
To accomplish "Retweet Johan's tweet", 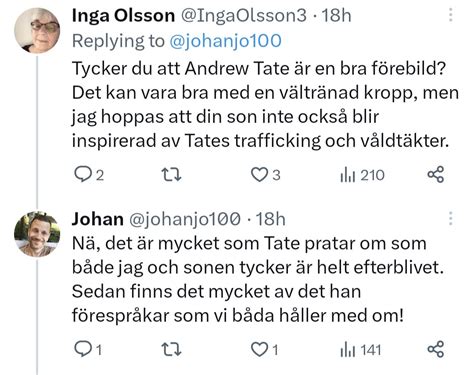I will click(171, 349).
